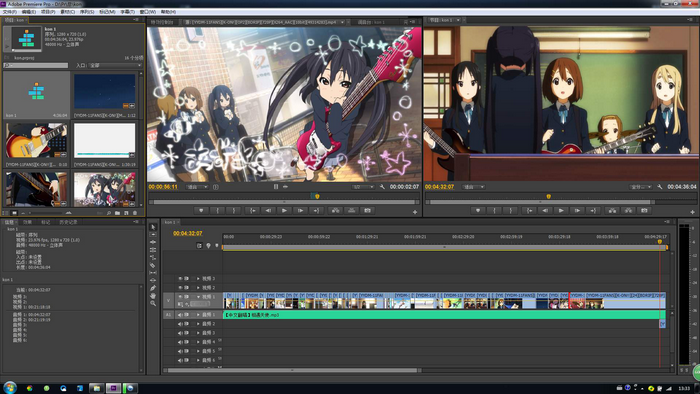Activate the Selection arrow tool
Viewport: 700px width, 394px height.
(x=153, y=227)
